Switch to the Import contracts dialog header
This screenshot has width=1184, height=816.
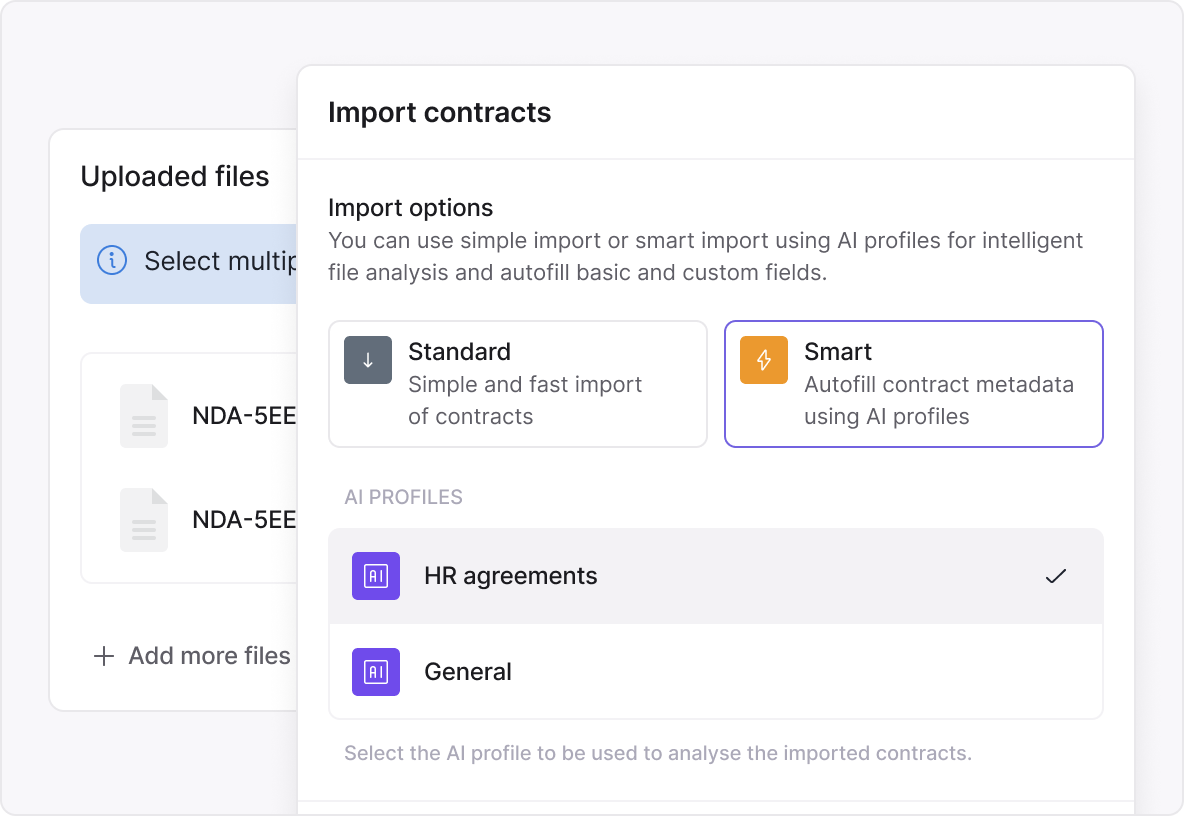440,112
